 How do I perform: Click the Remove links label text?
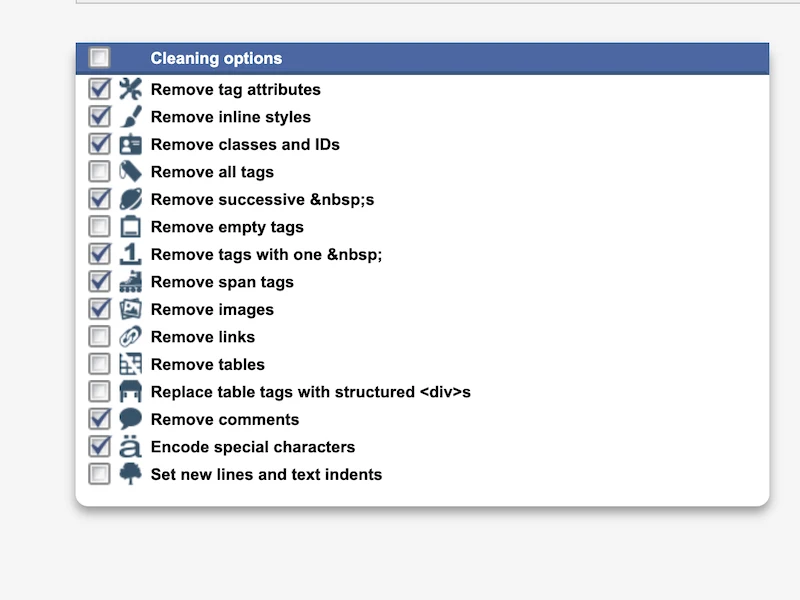[202, 337]
